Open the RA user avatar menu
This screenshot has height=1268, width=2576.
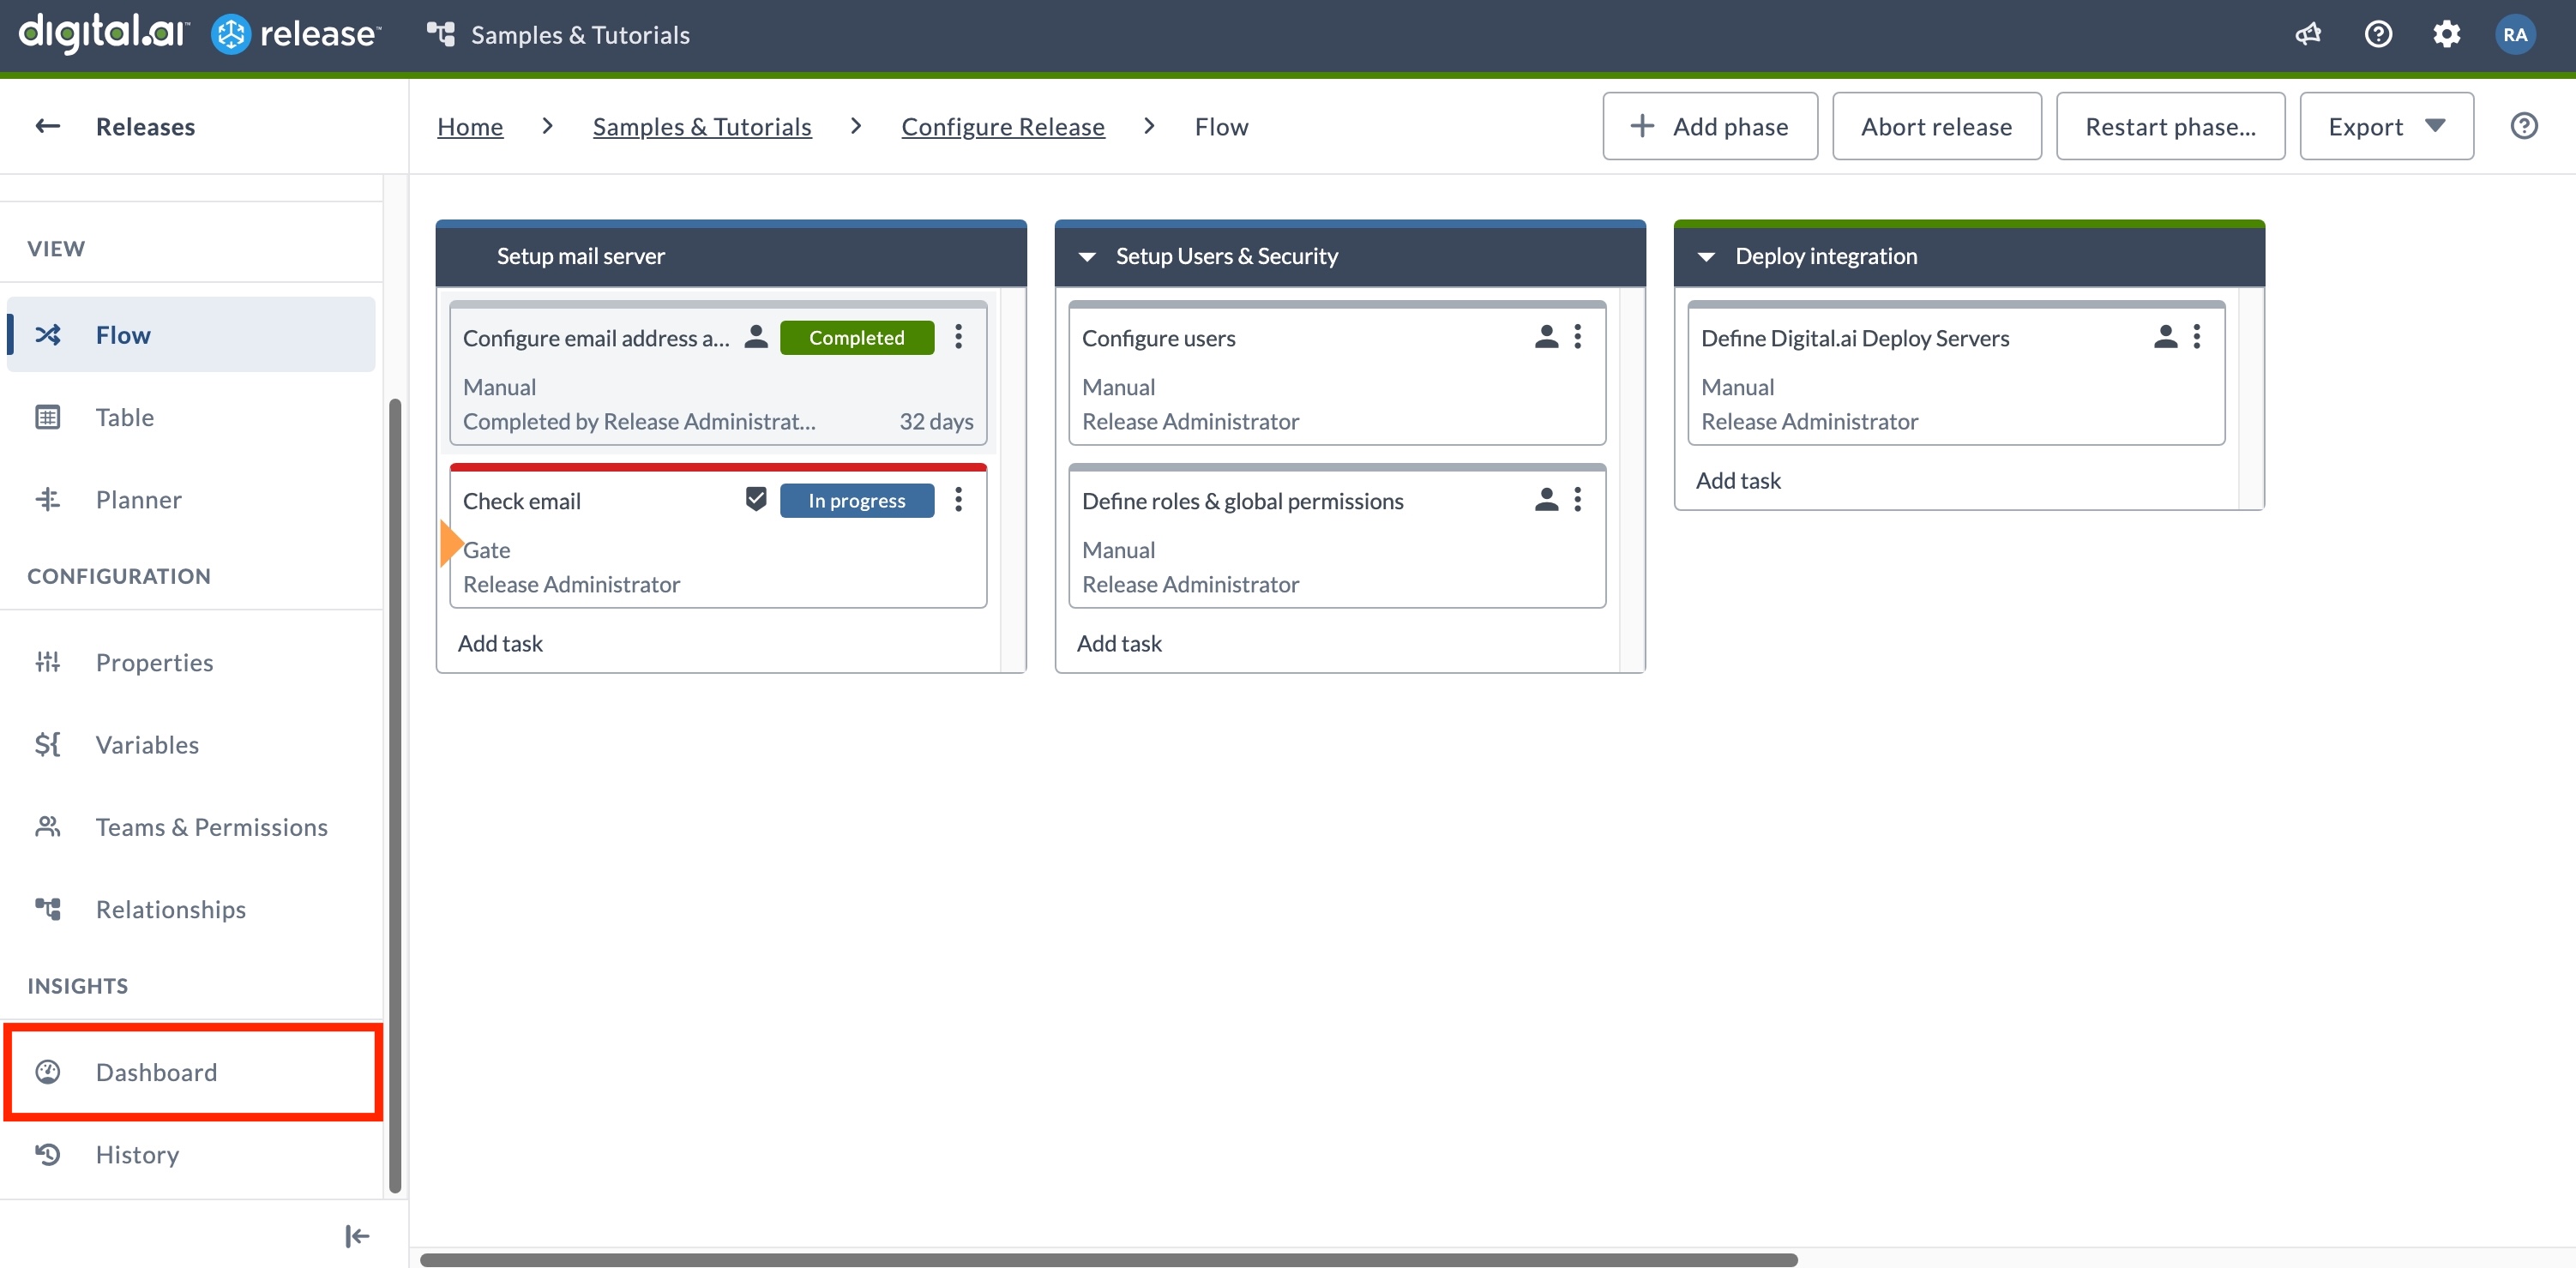coord(2515,35)
